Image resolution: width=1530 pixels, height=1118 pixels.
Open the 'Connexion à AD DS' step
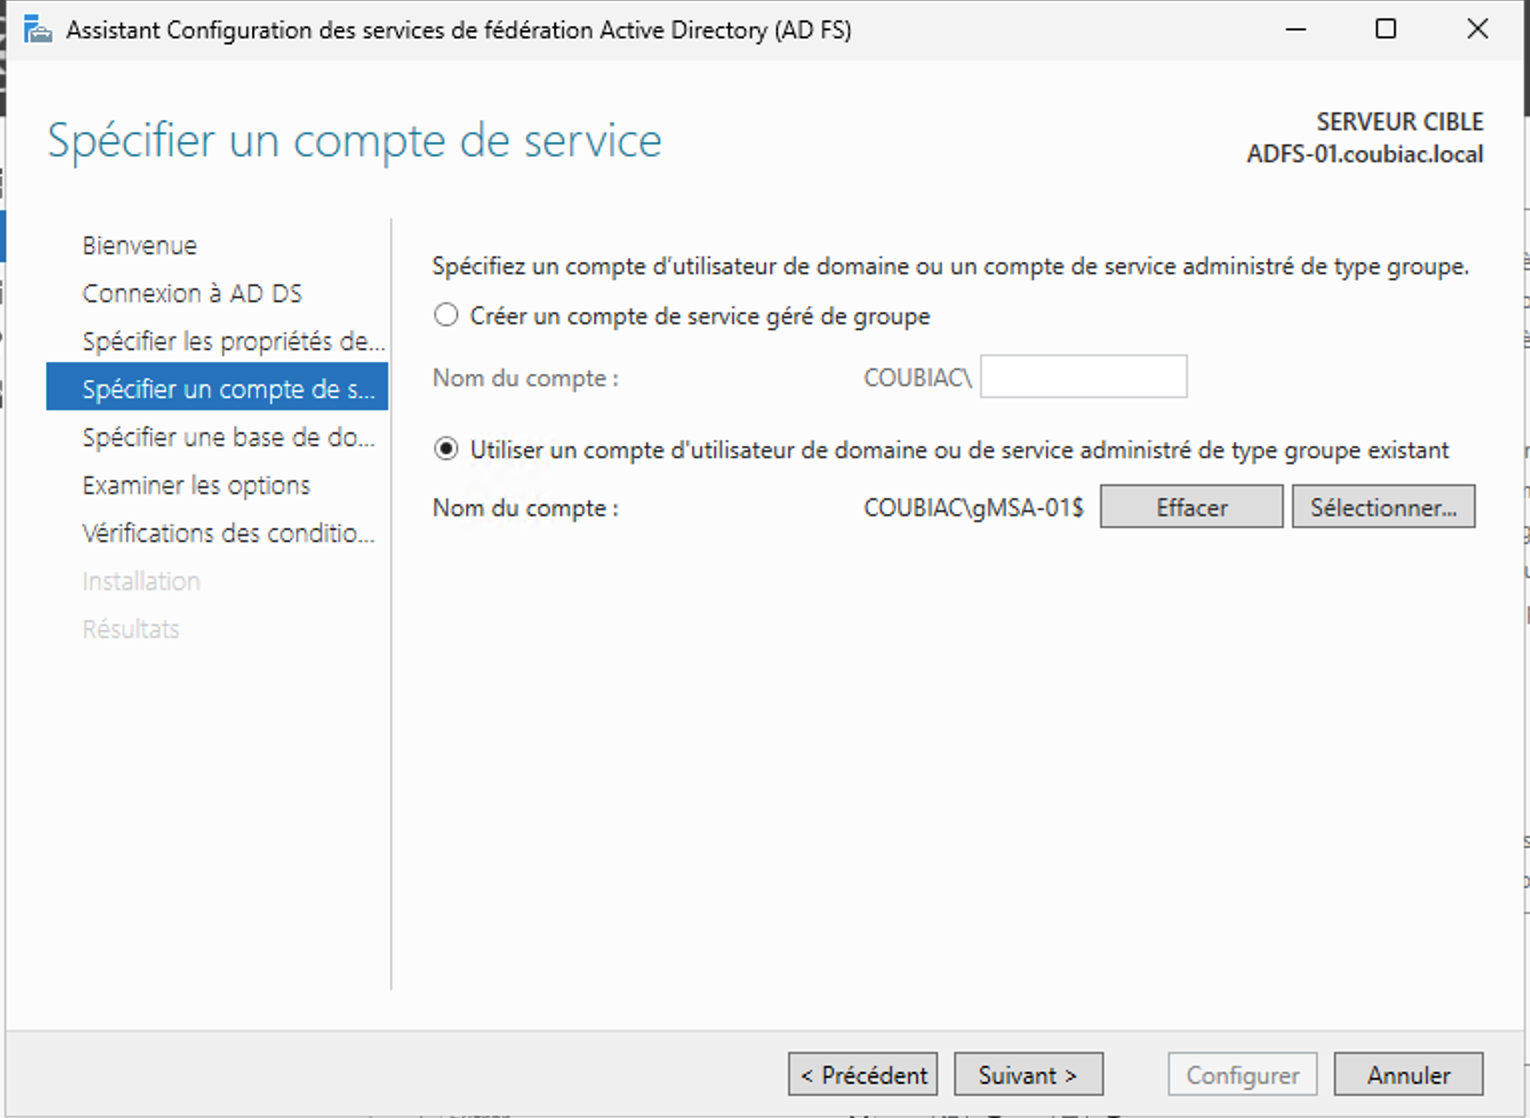click(x=192, y=293)
